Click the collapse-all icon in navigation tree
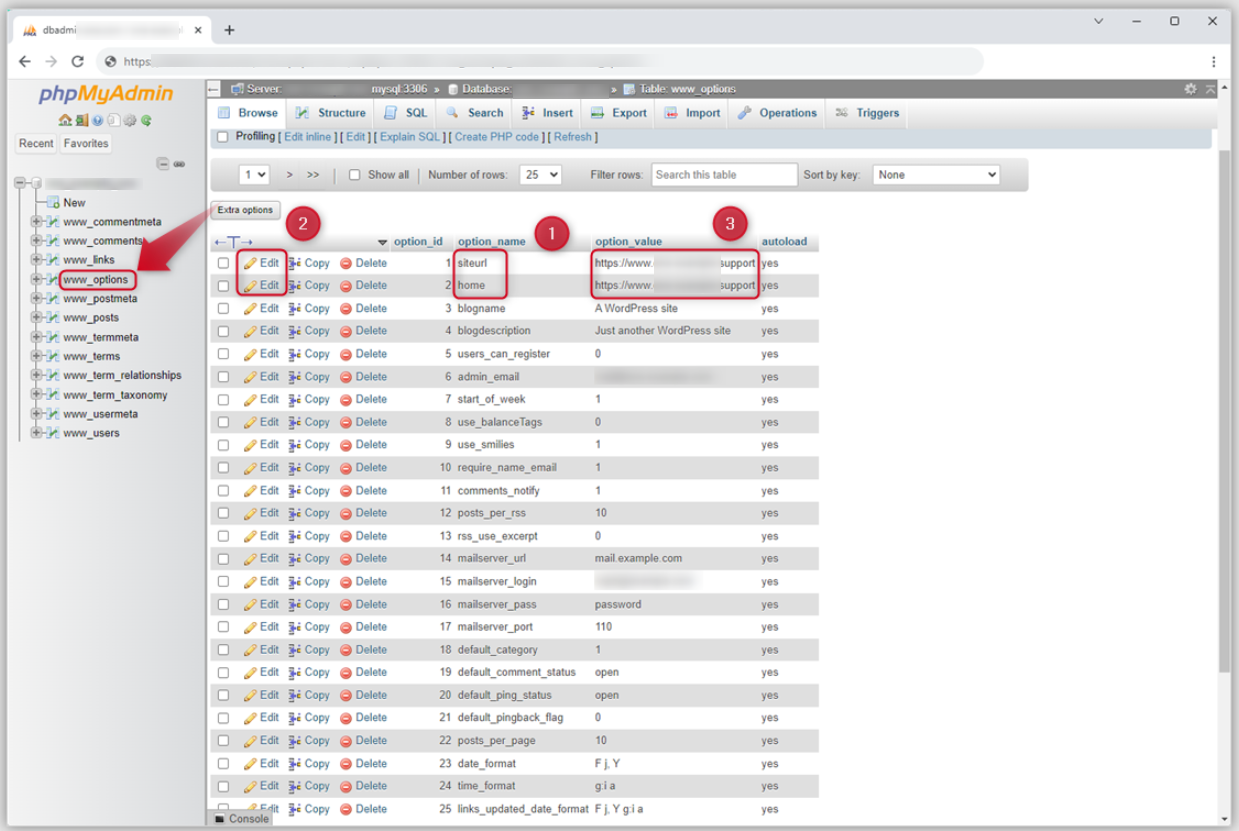This screenshot has height=831, width=1239. pos(163,164)
